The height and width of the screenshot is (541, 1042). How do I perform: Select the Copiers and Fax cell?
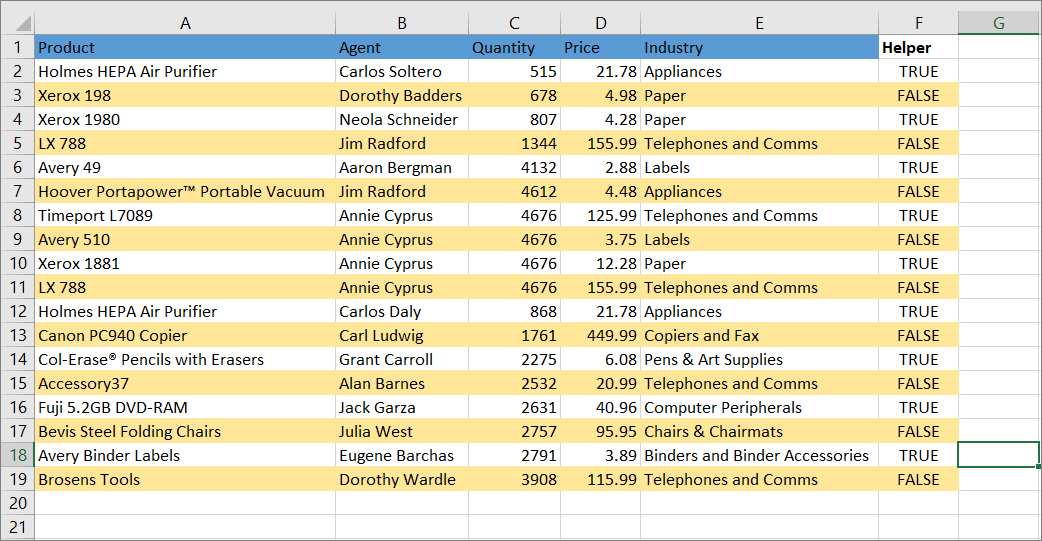(759, 335)
